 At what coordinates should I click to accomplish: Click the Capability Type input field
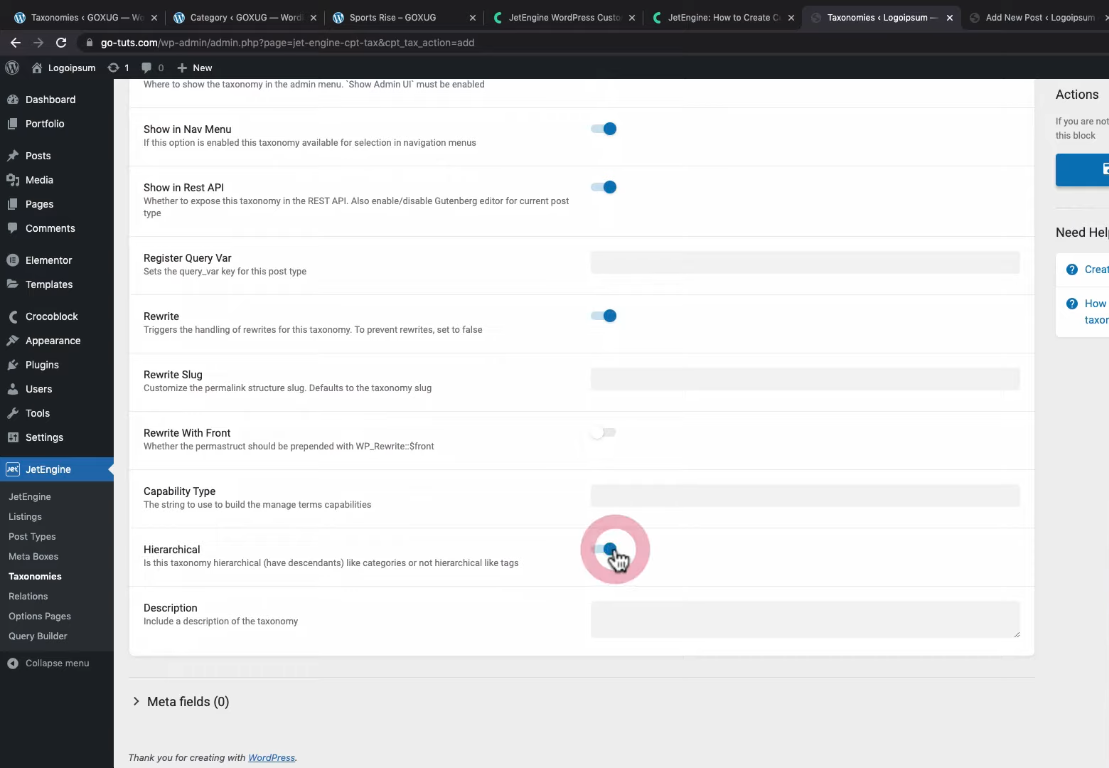click(805, 496)
